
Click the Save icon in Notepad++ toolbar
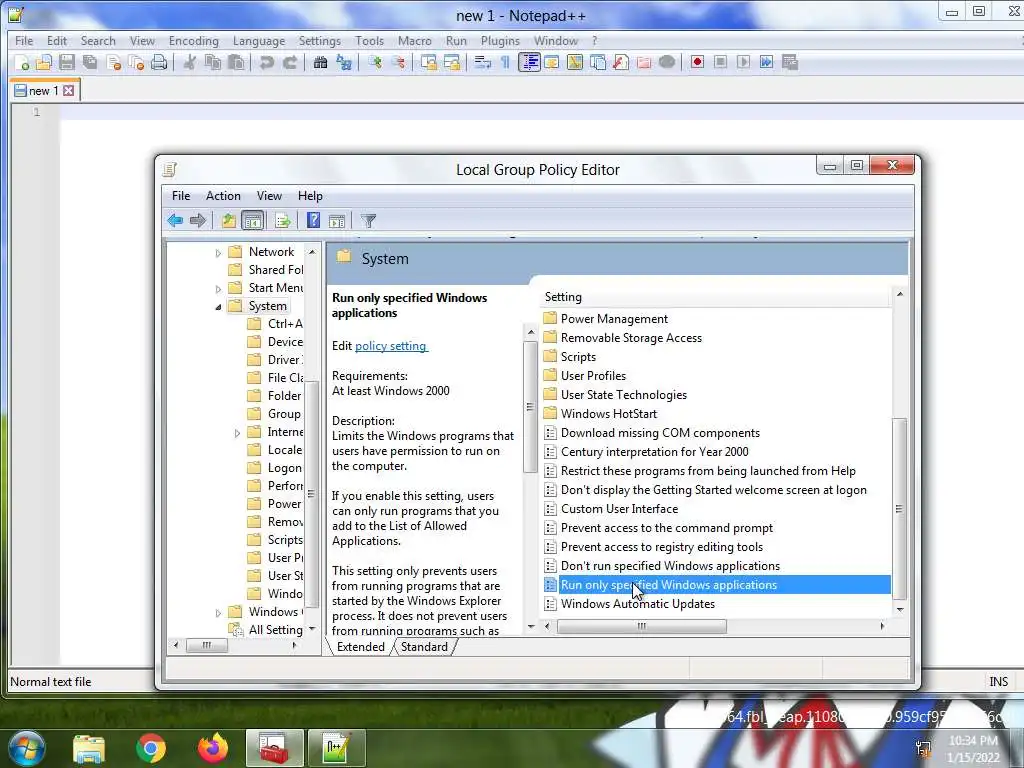67,63
